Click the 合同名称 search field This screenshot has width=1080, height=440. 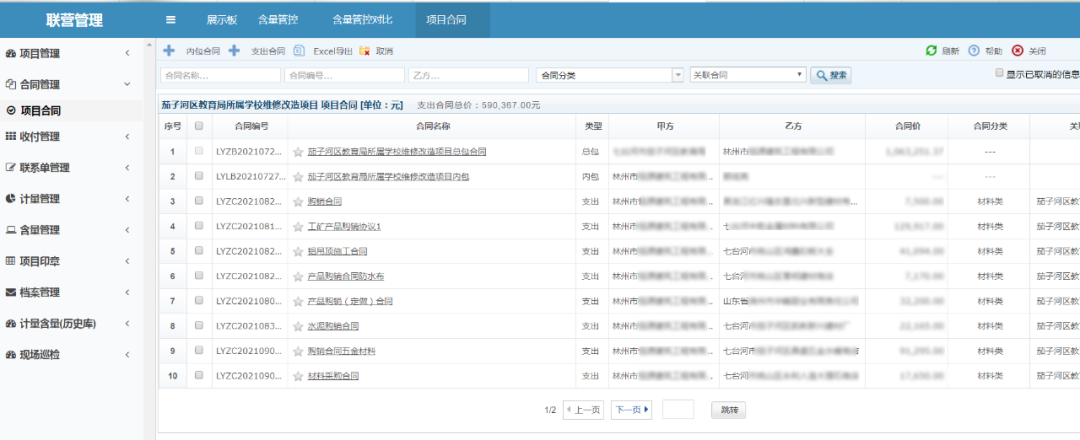(220, 75)
